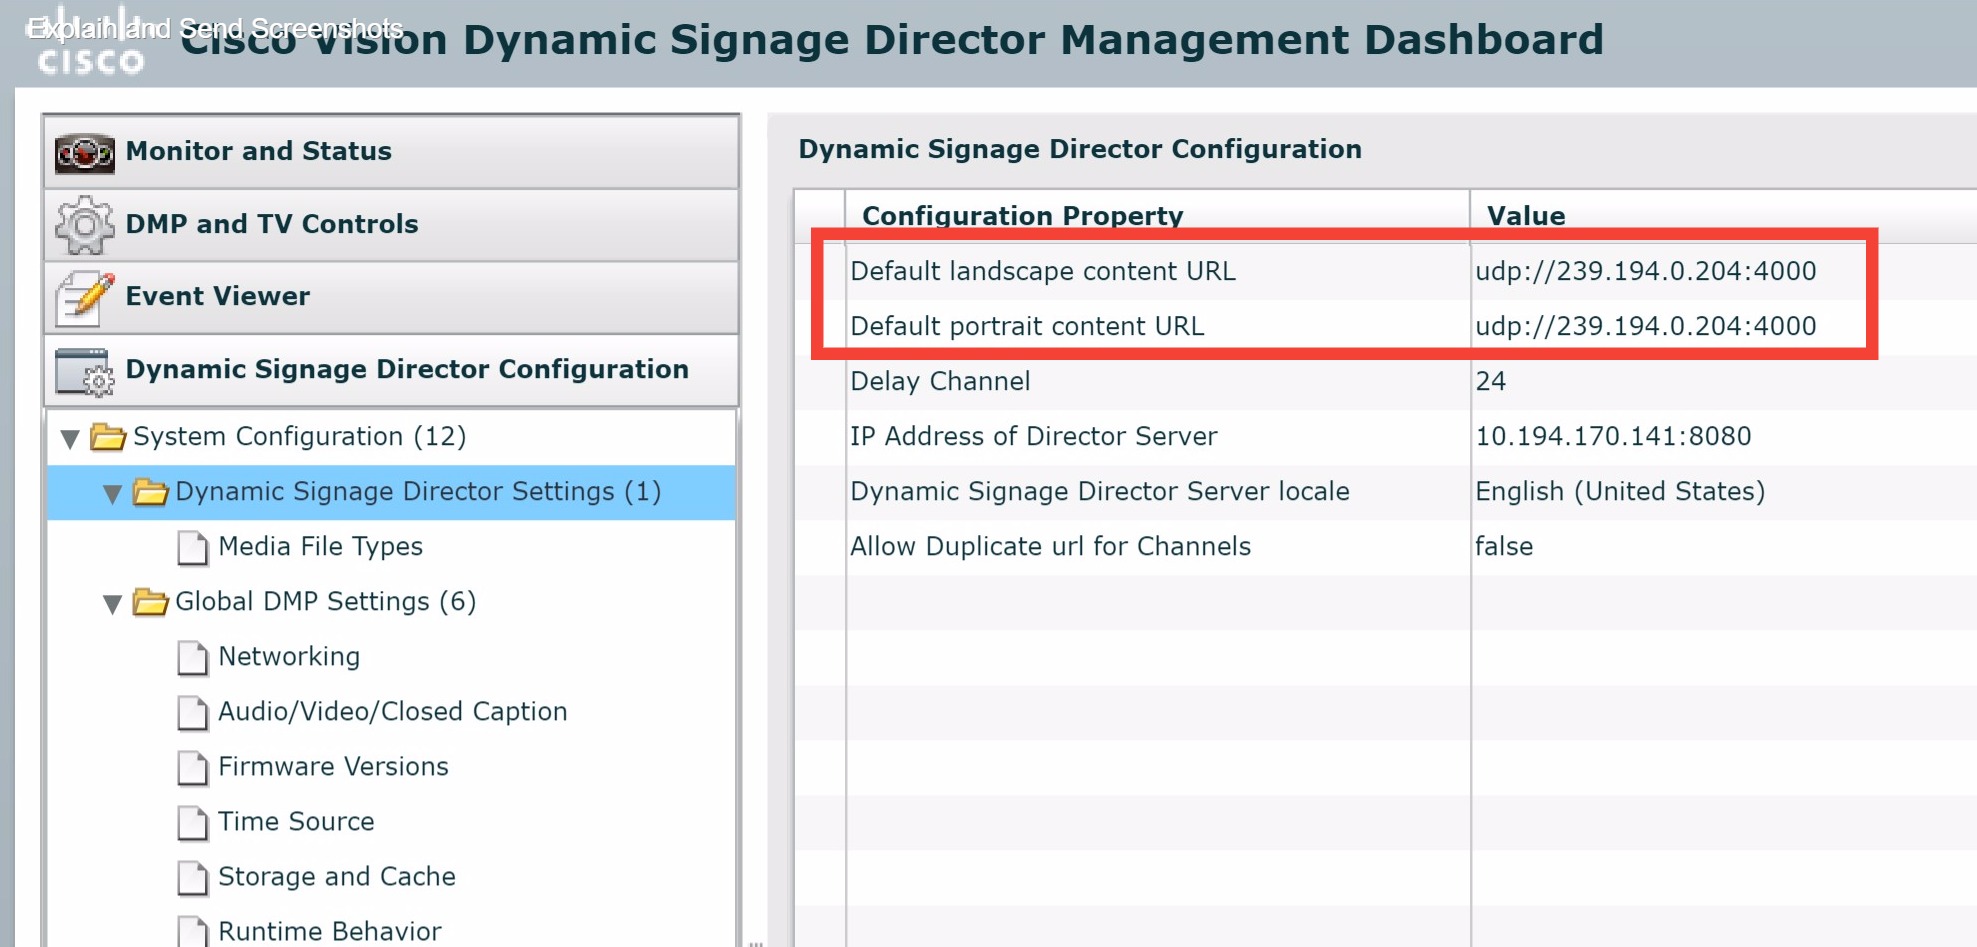Click the Storage and Cache page icon
The image size is (1977, 947).
(x=193, y=876)
